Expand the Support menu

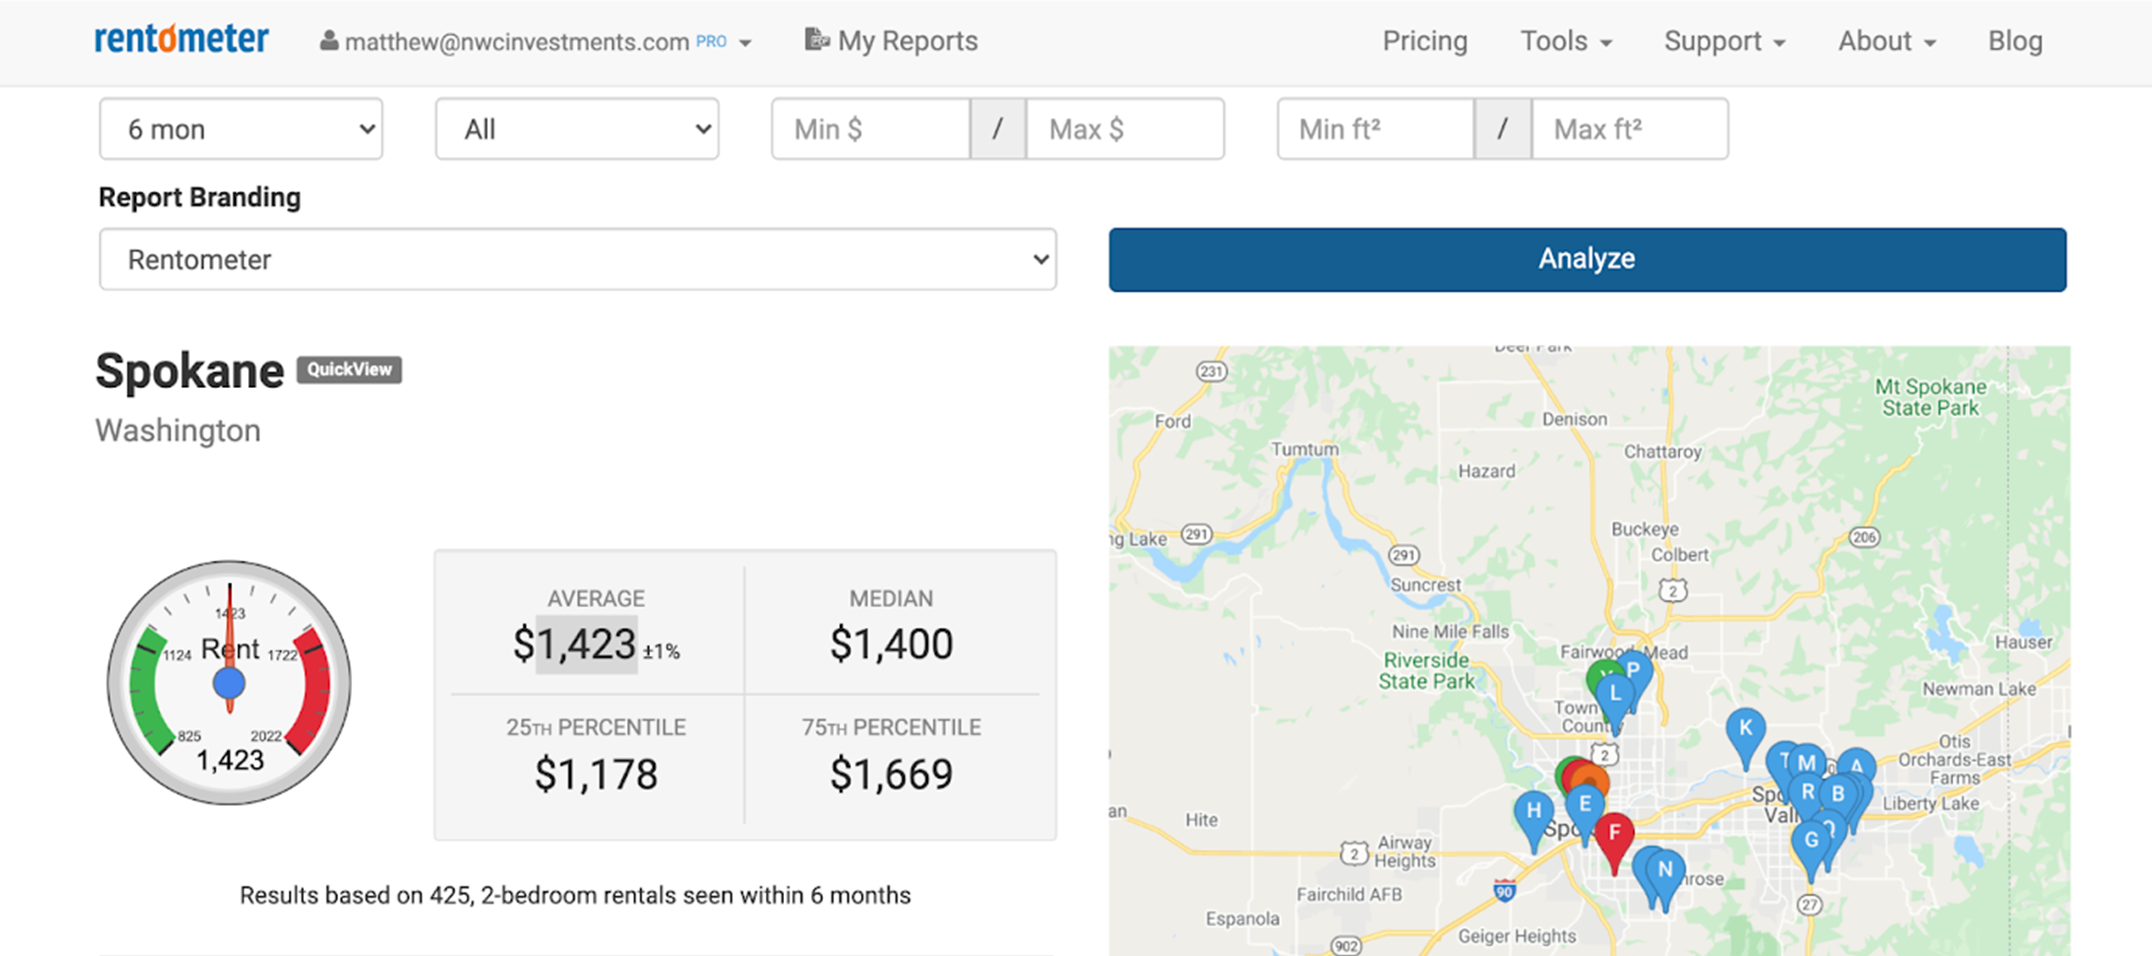[x=1724, y=41]
